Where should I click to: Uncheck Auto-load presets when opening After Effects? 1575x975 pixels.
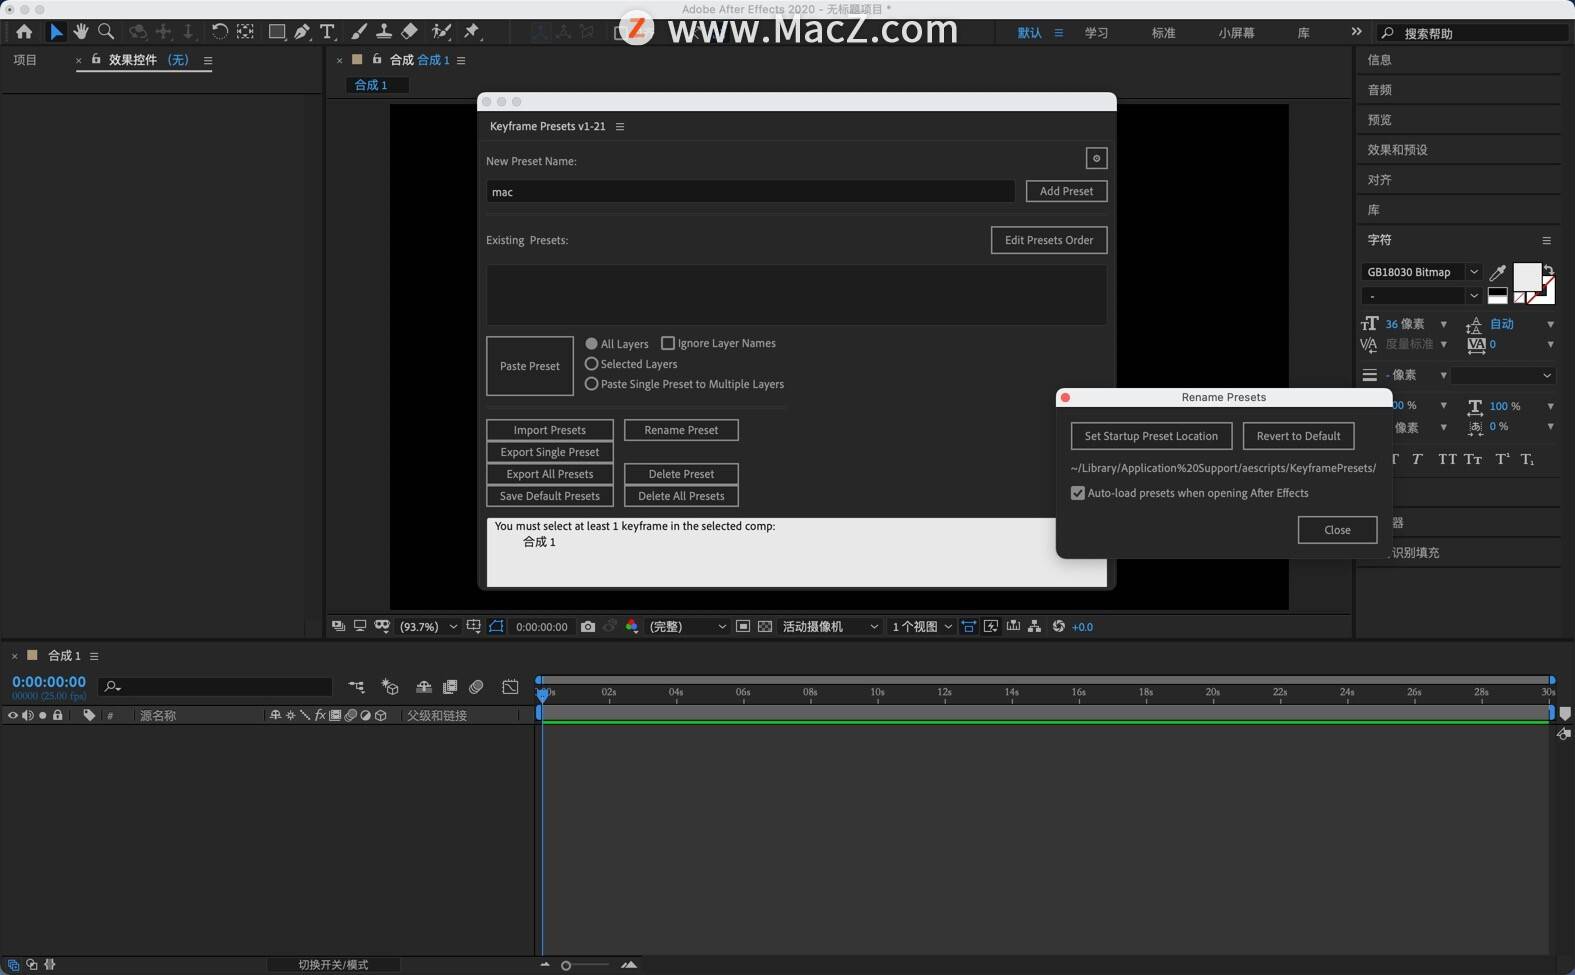click(1078, 493)
